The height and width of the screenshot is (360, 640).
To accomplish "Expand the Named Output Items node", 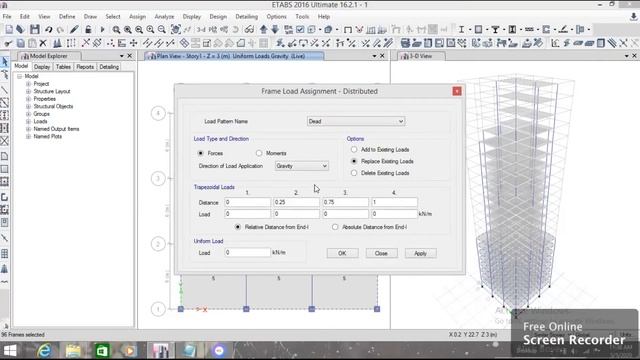I will [28, 129].
